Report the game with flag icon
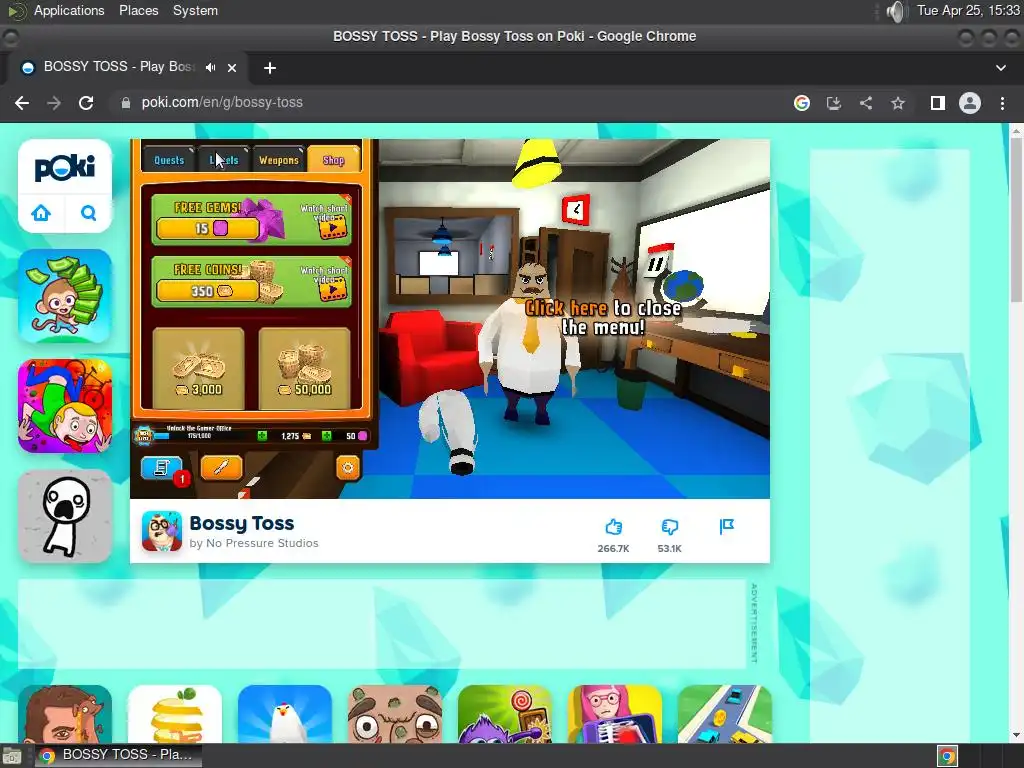Viewport: 1024px width, 768px height. coord(726,526)
